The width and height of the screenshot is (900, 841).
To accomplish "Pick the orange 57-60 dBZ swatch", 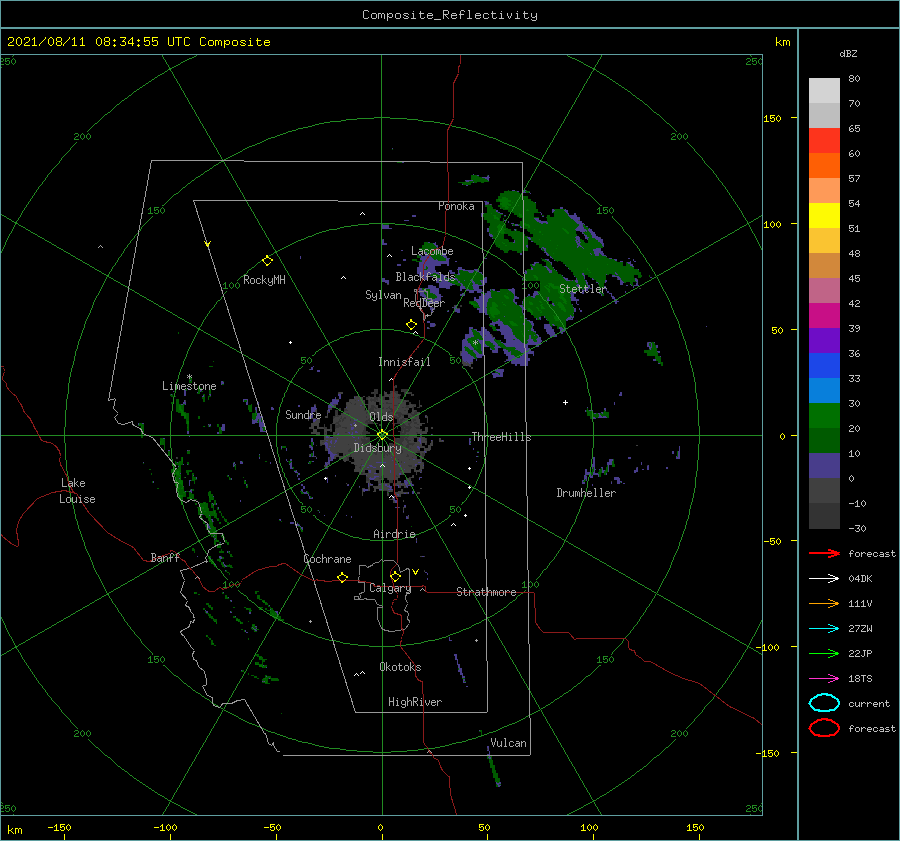I will click(824, 165).
